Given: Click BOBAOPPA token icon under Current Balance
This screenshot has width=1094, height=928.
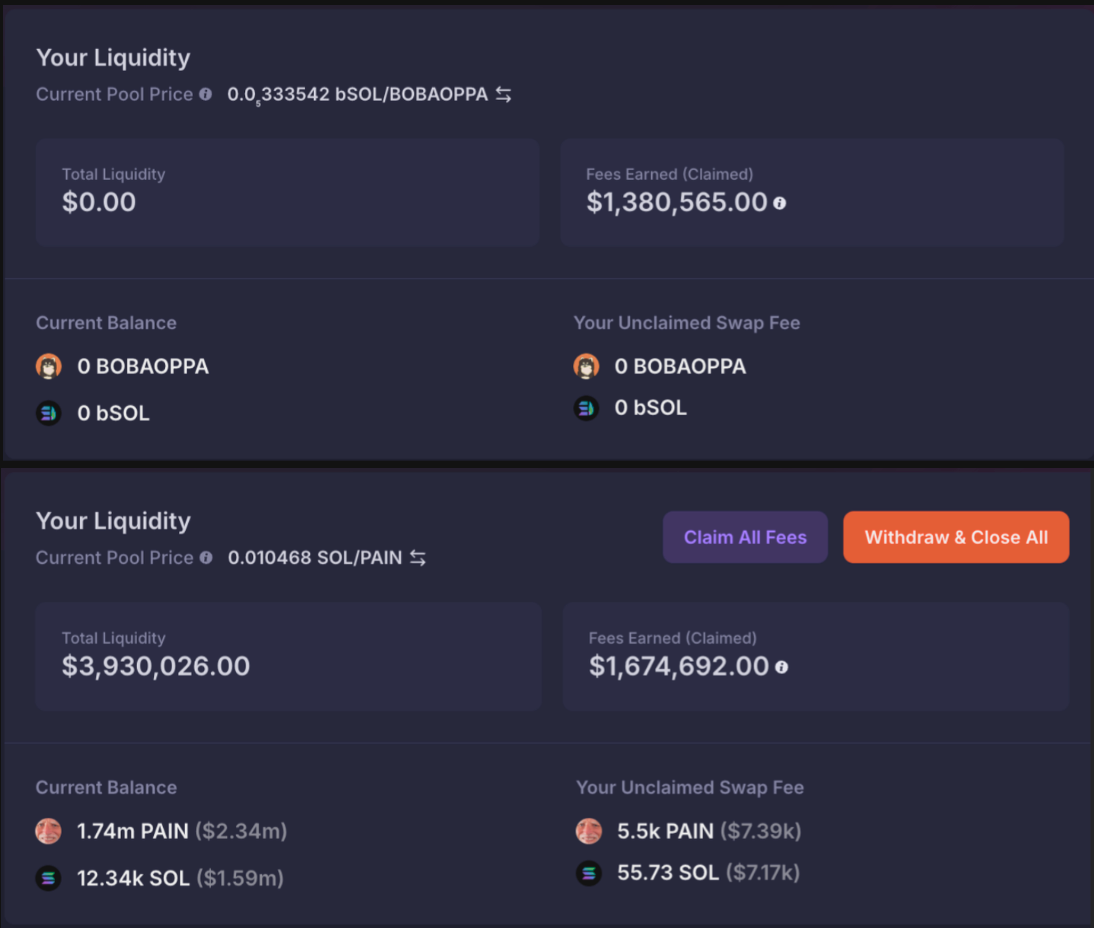Looking at the screenshot, I should point(49,366).
